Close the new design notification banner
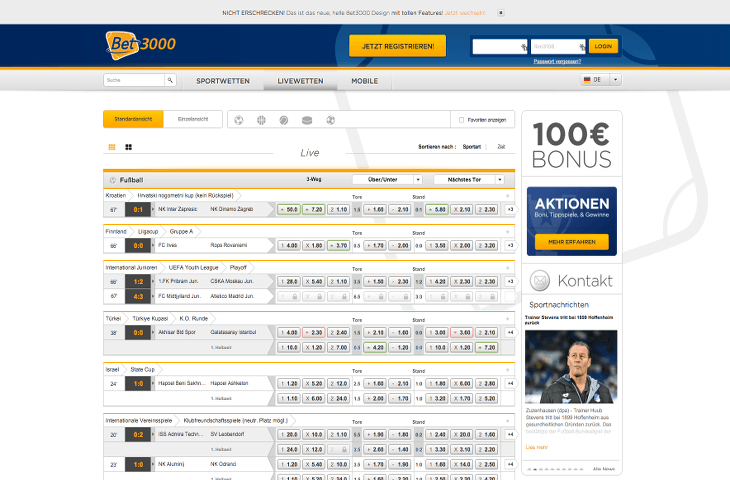This screenshot has width=730, height=480. 501,13
